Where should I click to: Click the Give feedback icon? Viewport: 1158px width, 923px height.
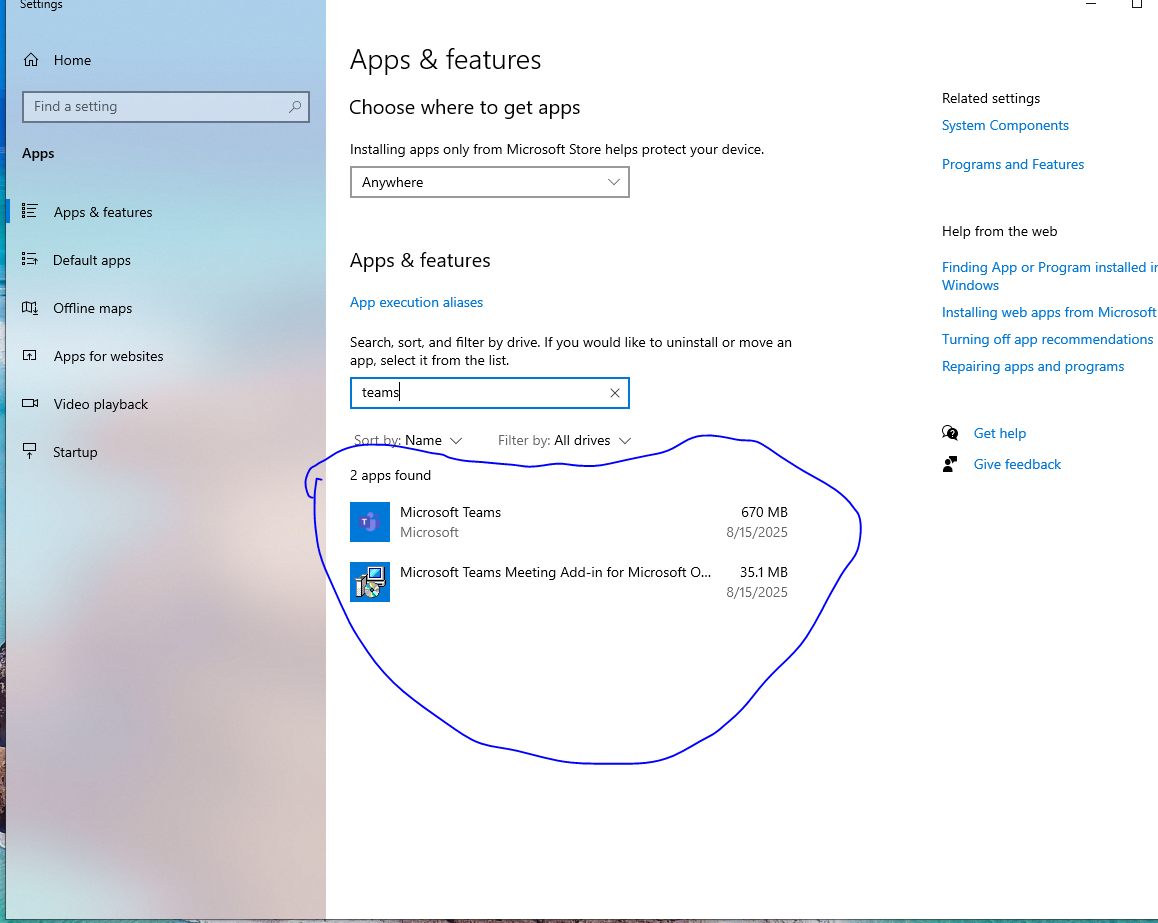(950, 464)
